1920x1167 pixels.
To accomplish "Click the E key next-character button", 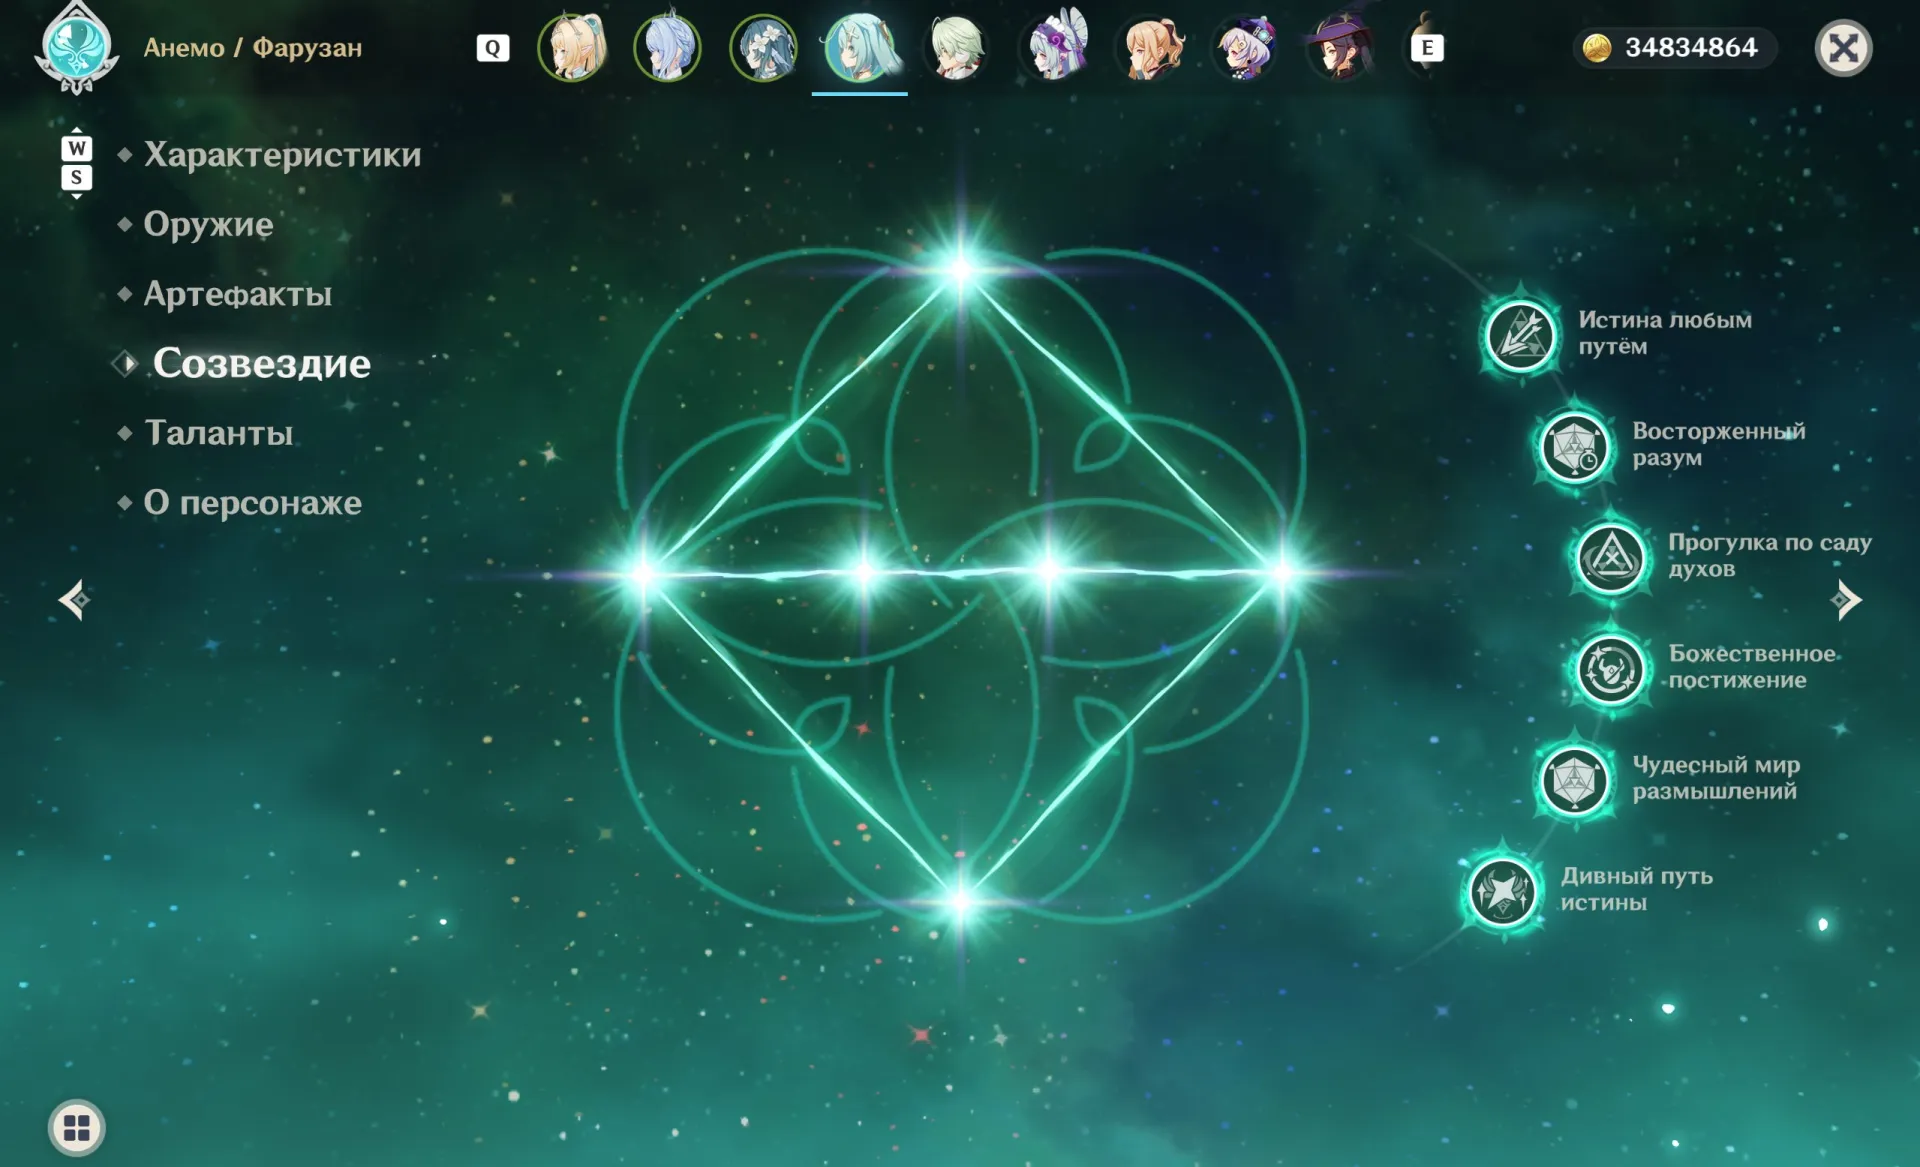I will click(1427, 47).
